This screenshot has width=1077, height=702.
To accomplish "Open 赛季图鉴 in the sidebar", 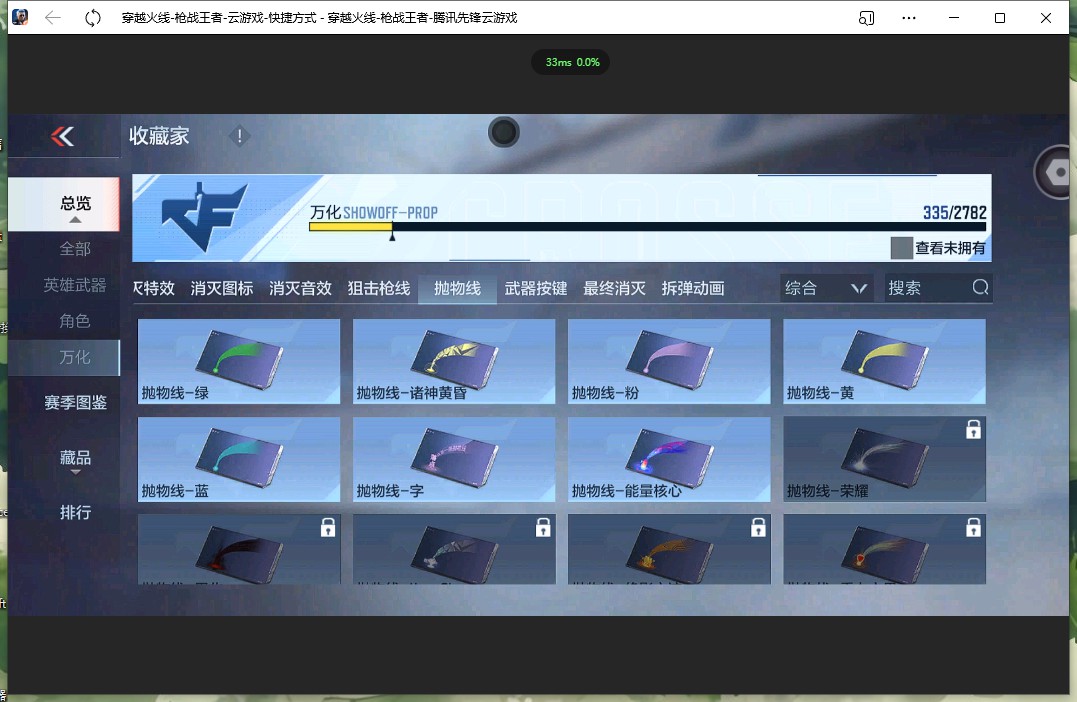I will pyautogui.click(x=76, y=403).
